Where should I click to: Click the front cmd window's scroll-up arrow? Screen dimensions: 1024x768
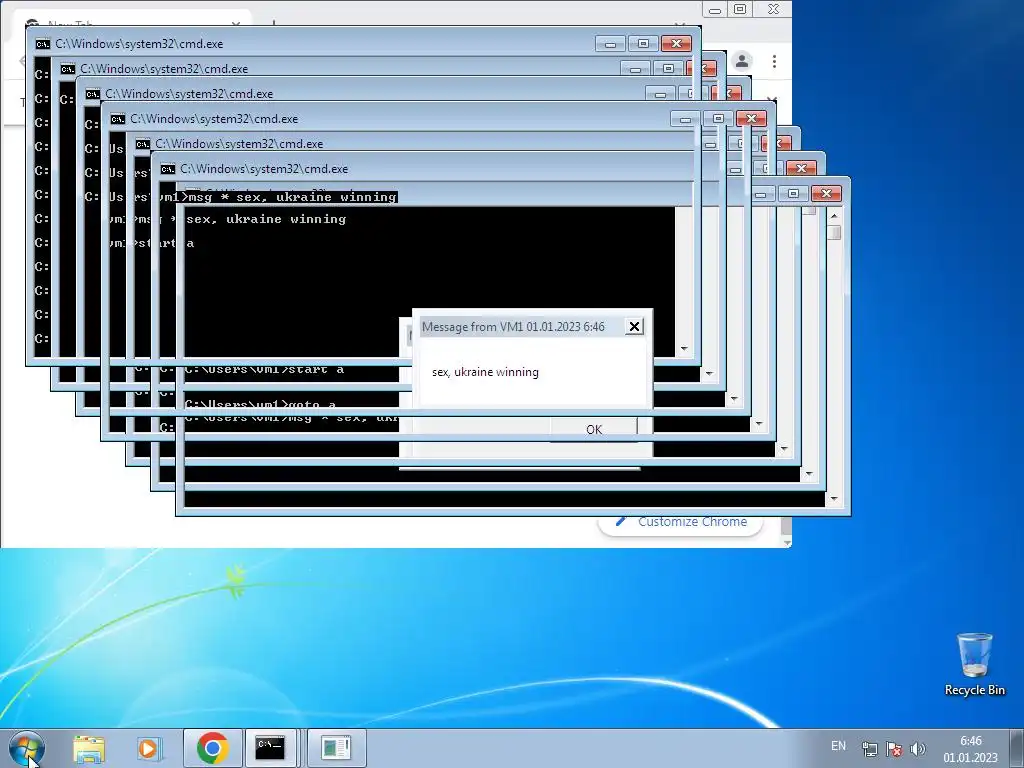(x=834, y=214)
